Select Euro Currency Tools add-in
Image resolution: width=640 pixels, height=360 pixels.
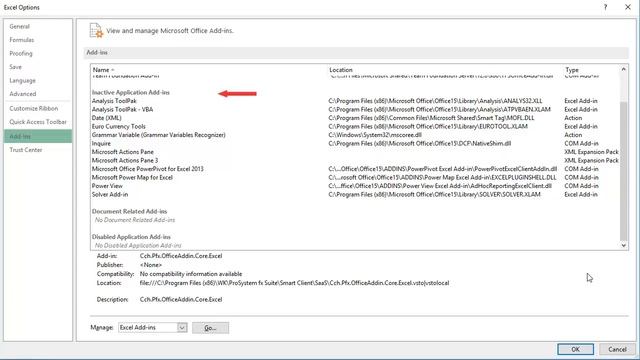tap(355, 127)
